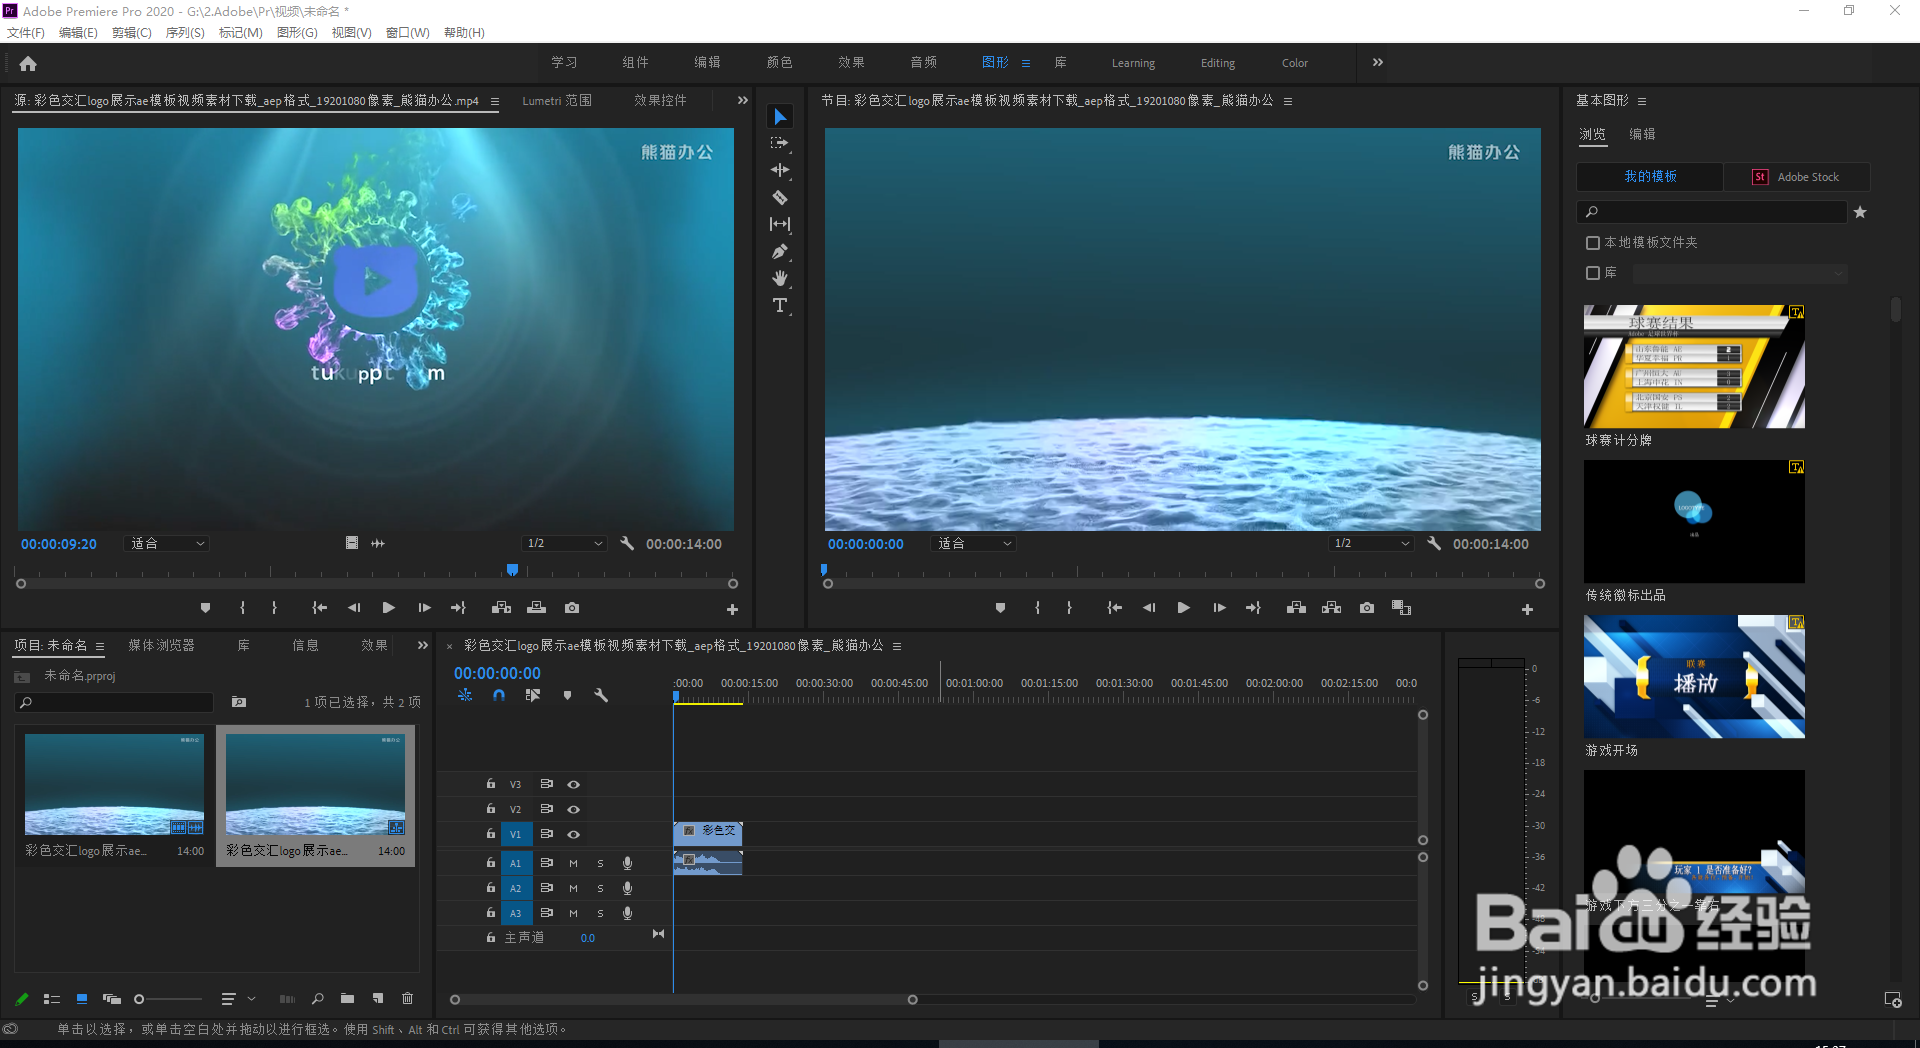
Task: Open Program monitor 1/2 resolution dropdown
Action: point(1371,544)
